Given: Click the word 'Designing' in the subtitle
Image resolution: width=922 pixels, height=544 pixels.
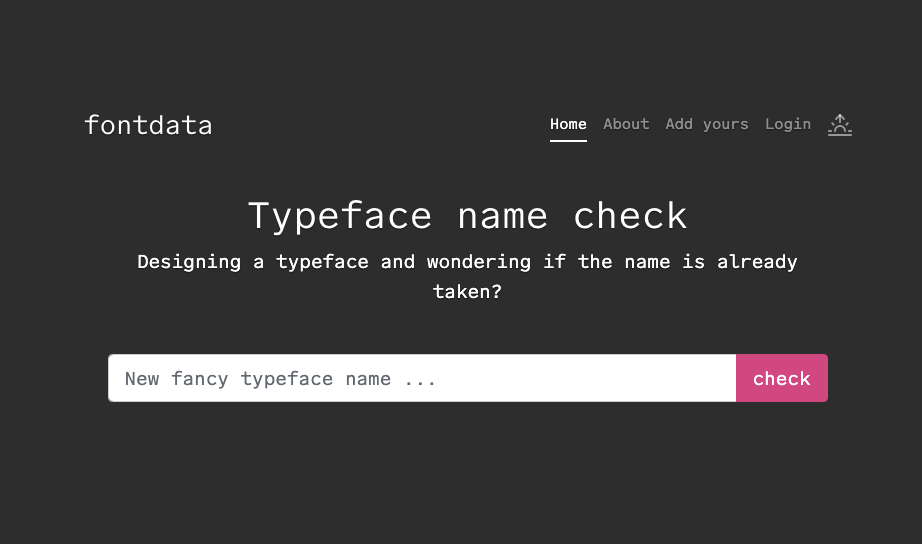Looking at the screenshot, I should click(x=189, y=262).
